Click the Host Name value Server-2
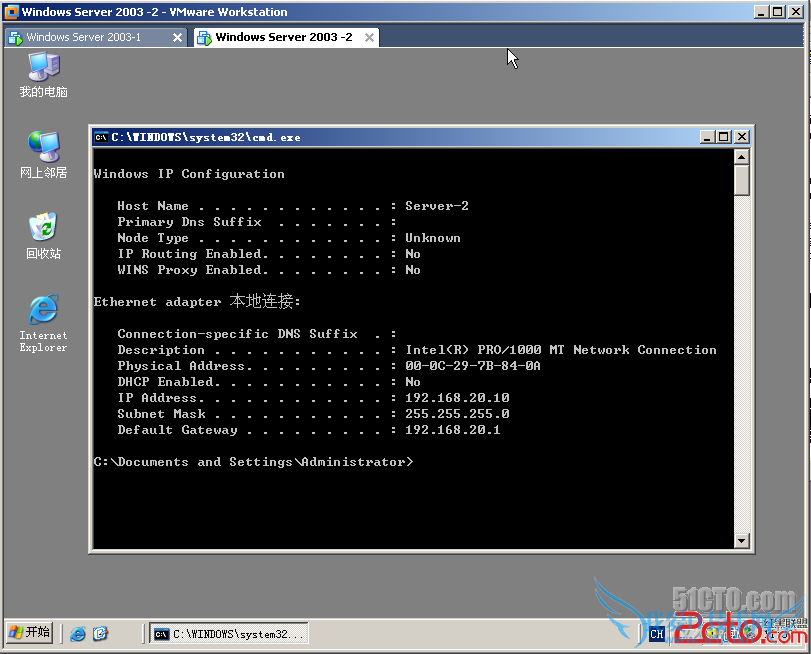 coord(437,205)
